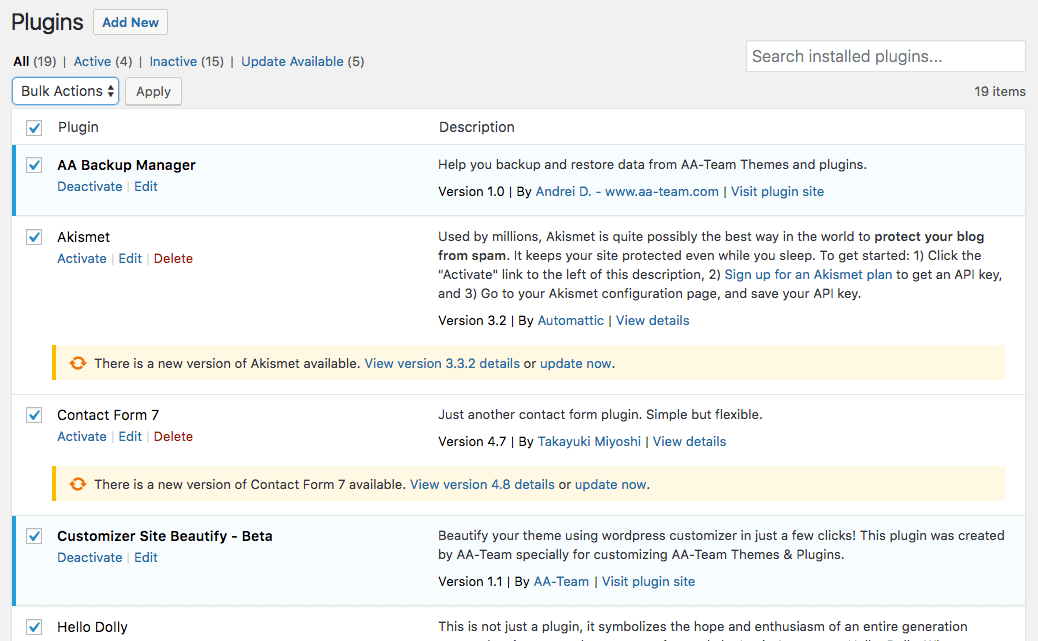Screen dimensions: 1038x641
Task: Filter by Update Available (5)
Action: point(303,62)
